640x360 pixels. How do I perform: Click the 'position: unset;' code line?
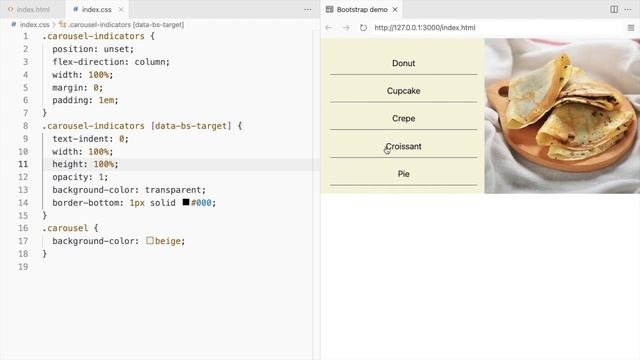(x=93, y=49)
